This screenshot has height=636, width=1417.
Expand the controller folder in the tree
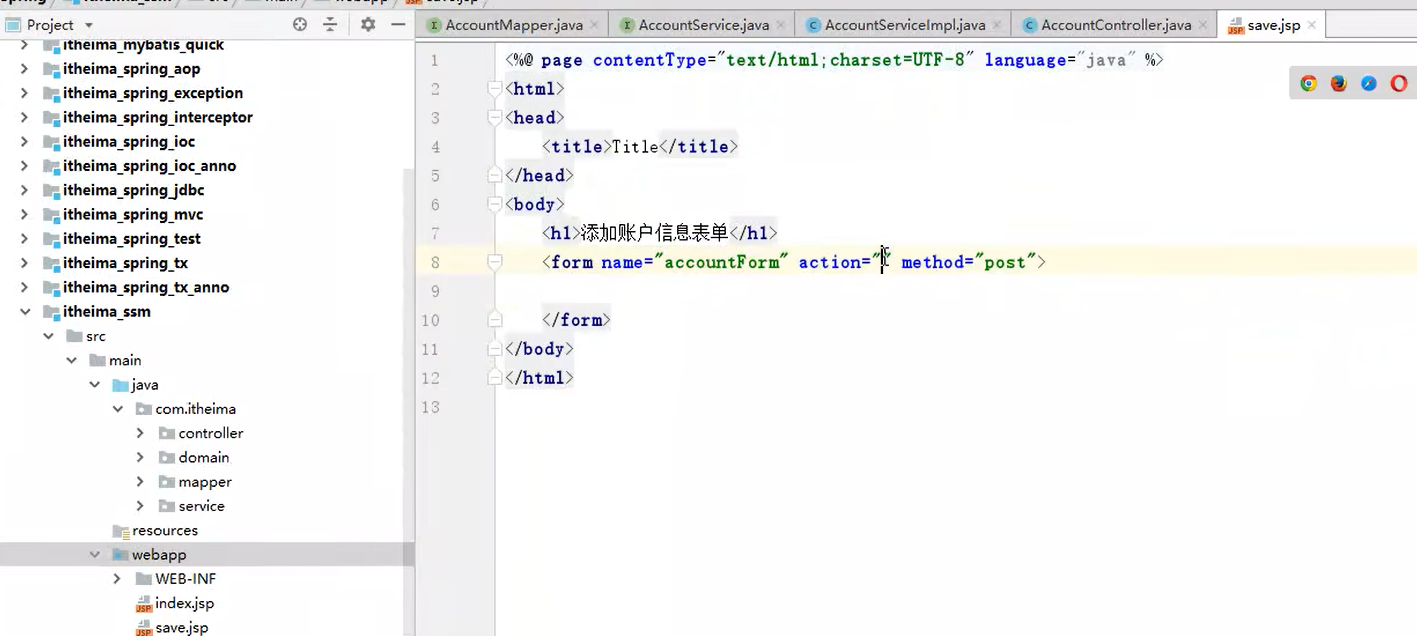coord(140,433)
